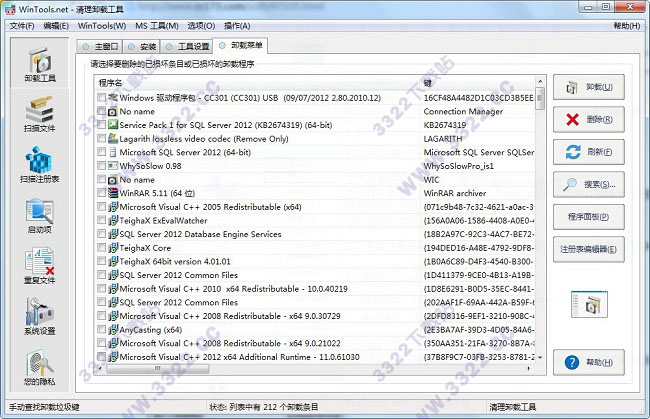Check the AnyCasting (x64) checkbox
This screenshot has width=650, height=419.
tap(102, 329)
